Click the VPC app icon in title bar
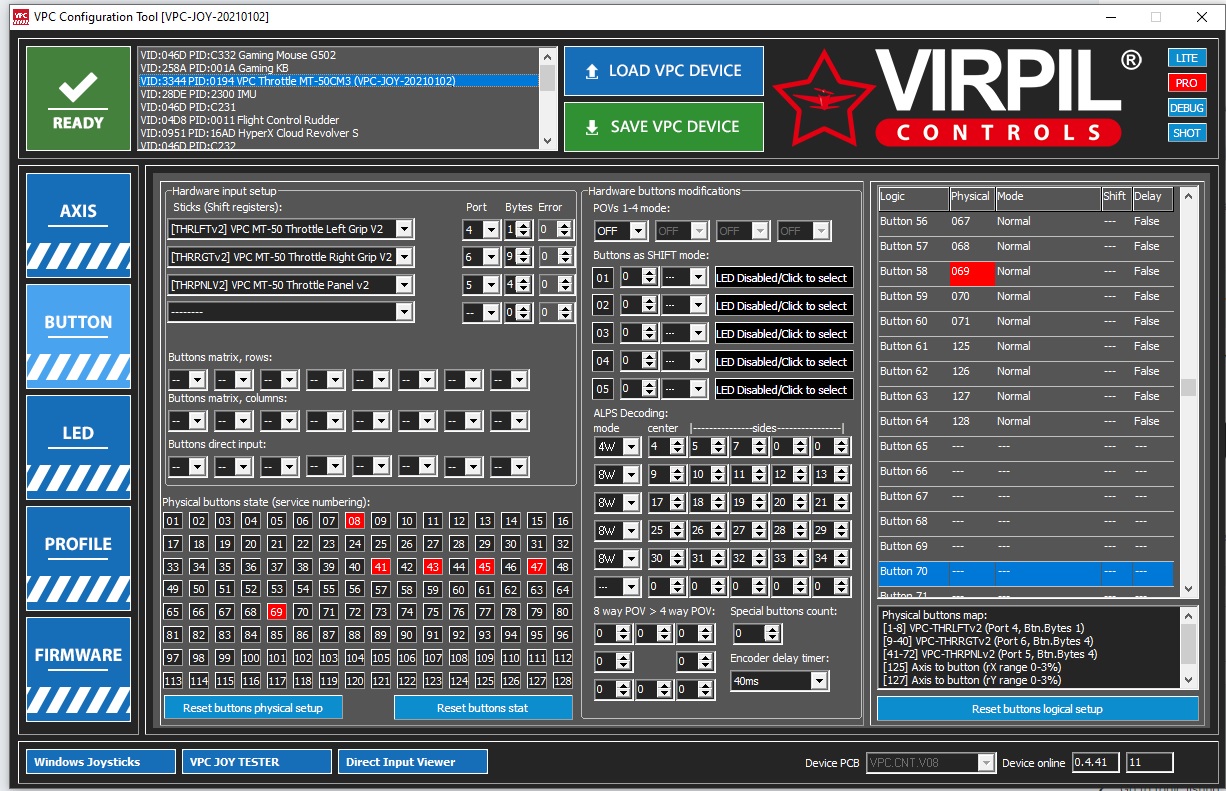 point(19,17)
